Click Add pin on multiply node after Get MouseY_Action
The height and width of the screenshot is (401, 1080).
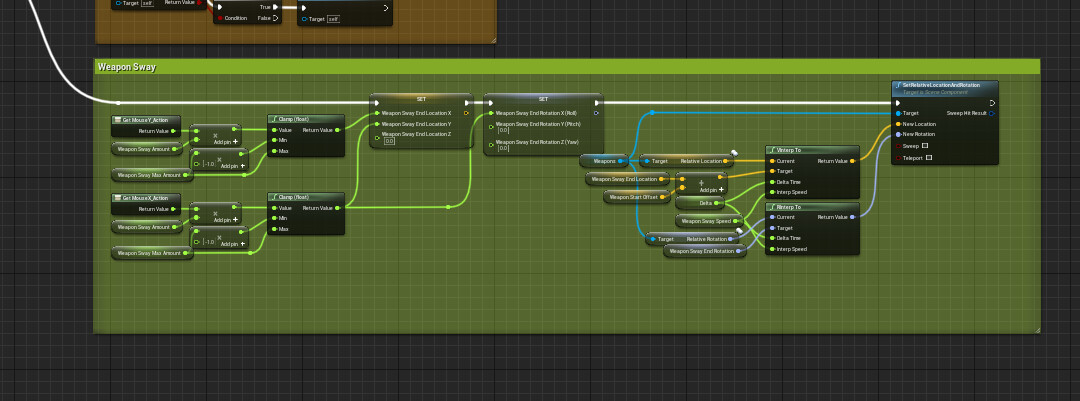pos(226,142)
